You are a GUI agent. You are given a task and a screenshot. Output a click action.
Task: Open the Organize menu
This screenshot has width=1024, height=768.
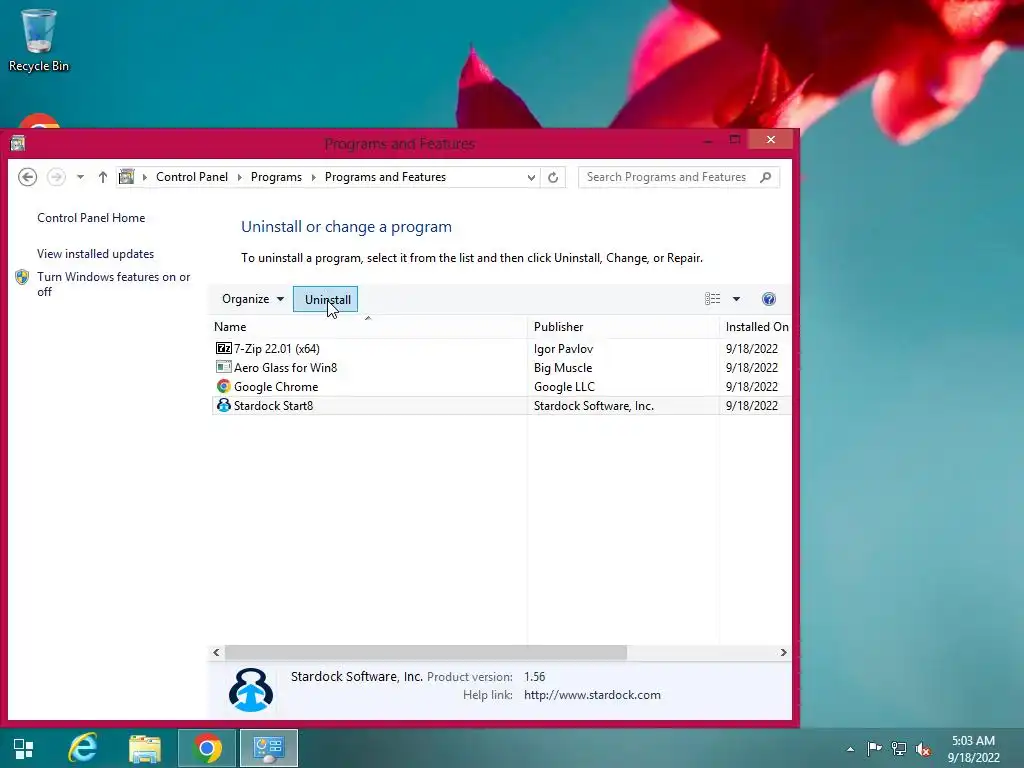[x=253, y=299]
